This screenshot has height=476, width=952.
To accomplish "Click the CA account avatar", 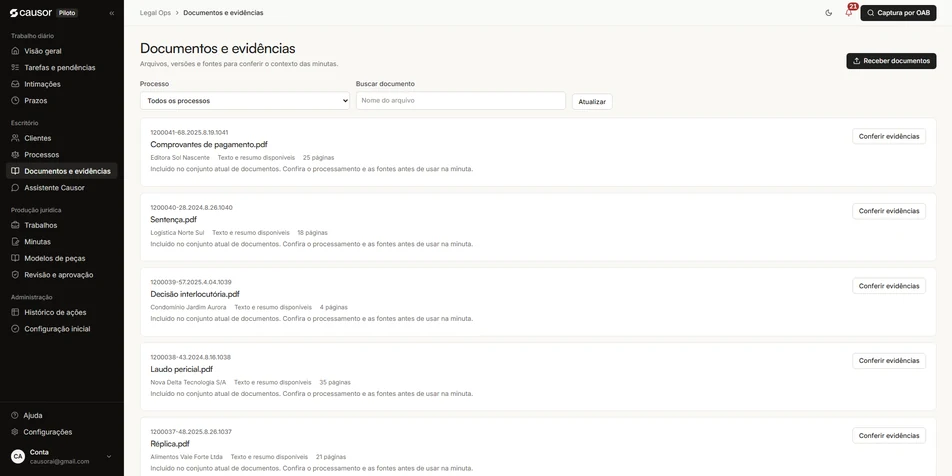I will [x=18, y=457].
